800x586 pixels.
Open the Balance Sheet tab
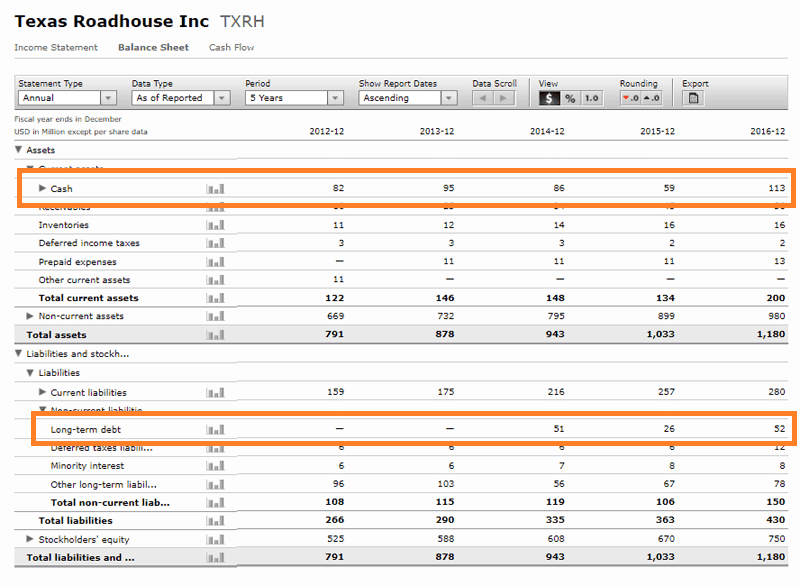(x=153, y=47)
